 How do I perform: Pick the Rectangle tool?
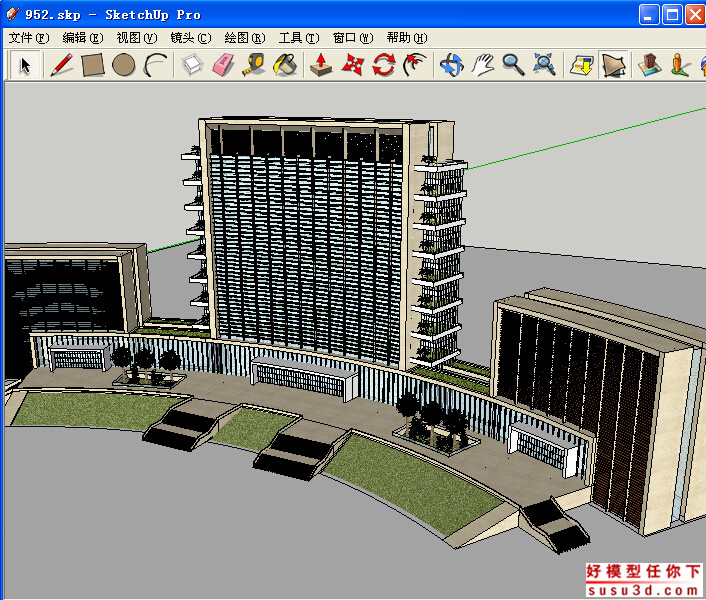[93, 65]
